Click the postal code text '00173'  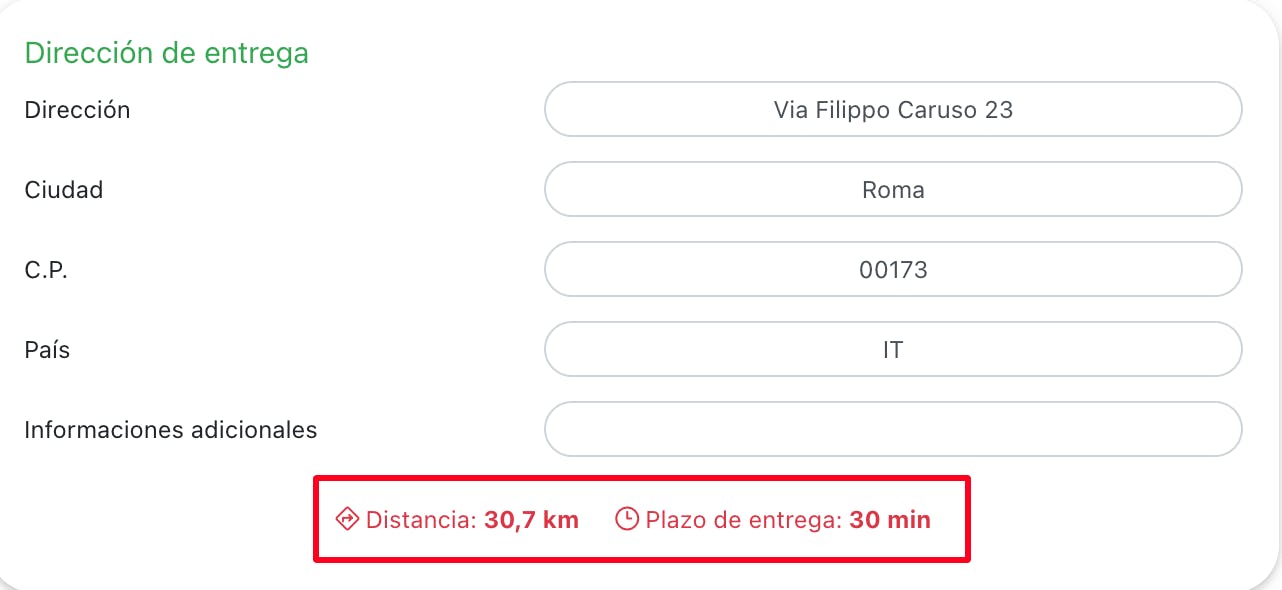tap(893, 270)
